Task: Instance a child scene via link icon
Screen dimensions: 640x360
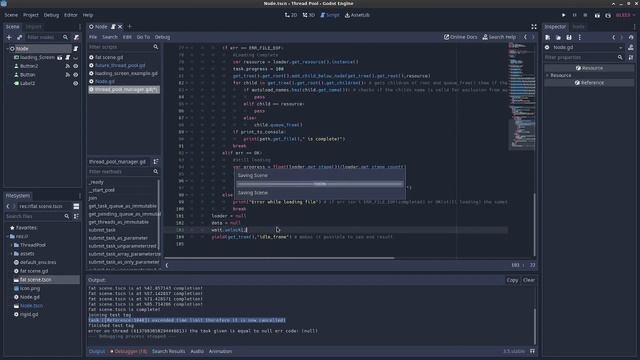Action: [19, 37]
